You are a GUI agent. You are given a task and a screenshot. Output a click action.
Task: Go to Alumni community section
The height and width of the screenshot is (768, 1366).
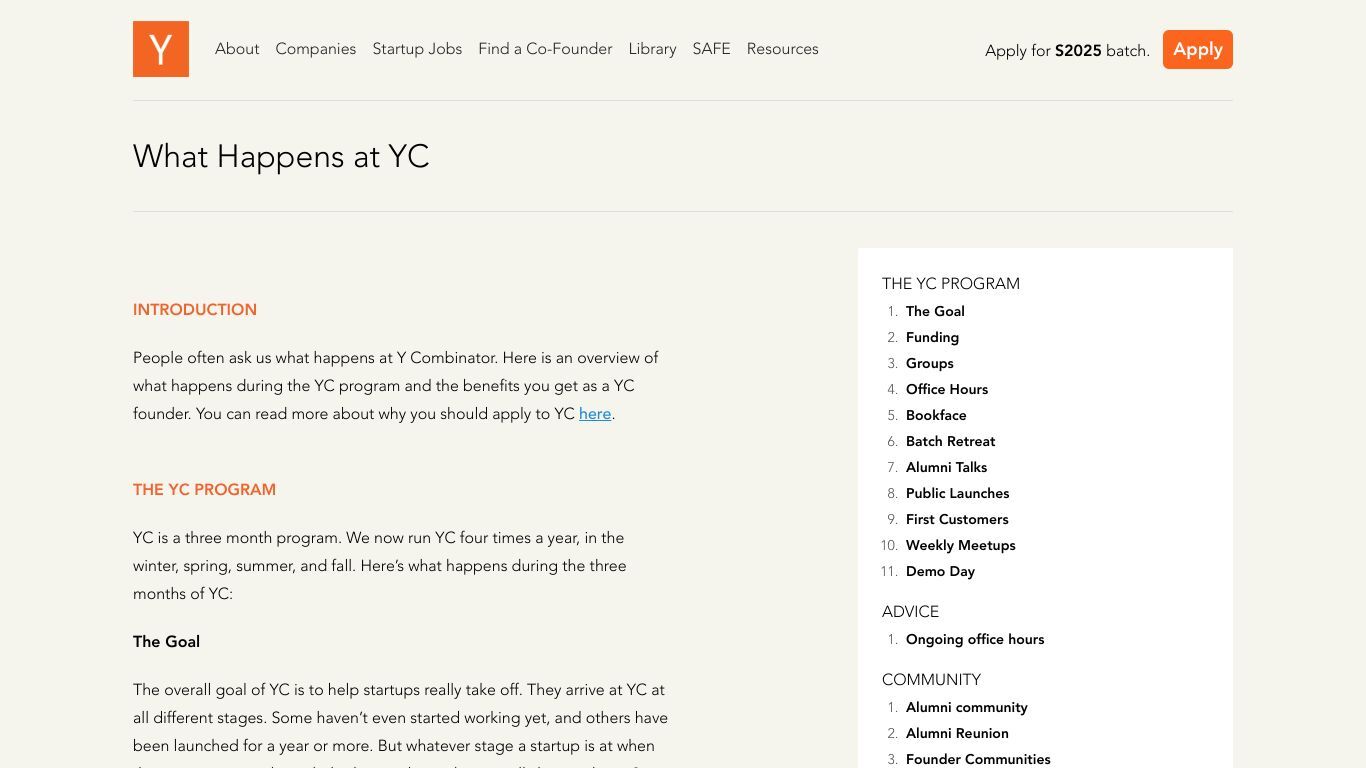967,707
